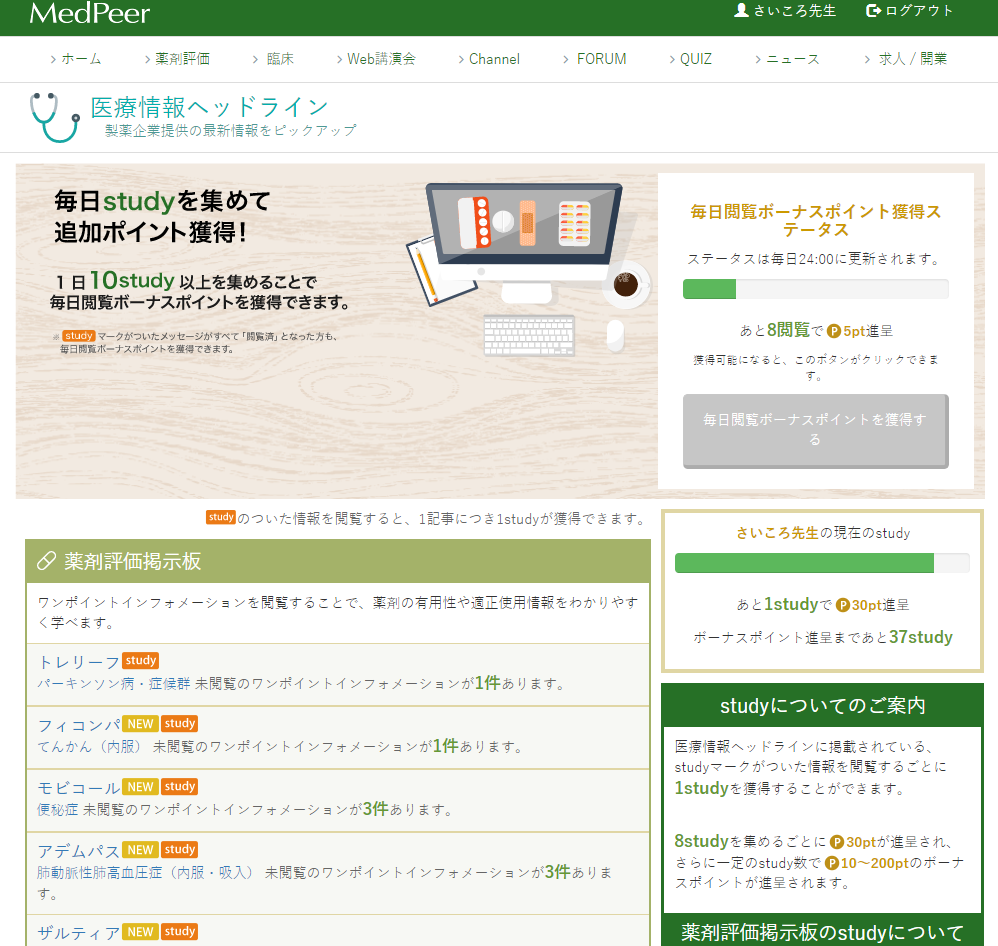The height and width of the screenshot is (946, 998).
Task: Click the 薬剤評価掲示板のstudyについて header
Action: [822, 931]
